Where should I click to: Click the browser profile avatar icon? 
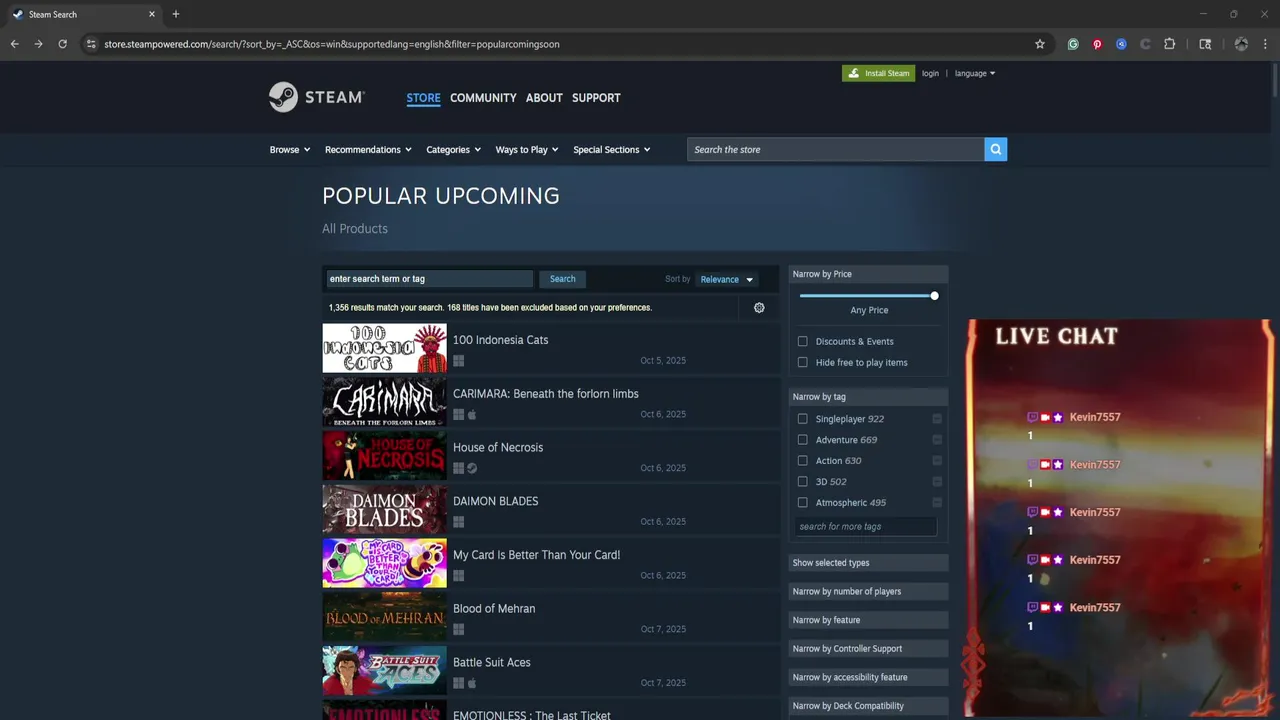coord(1241,44)
